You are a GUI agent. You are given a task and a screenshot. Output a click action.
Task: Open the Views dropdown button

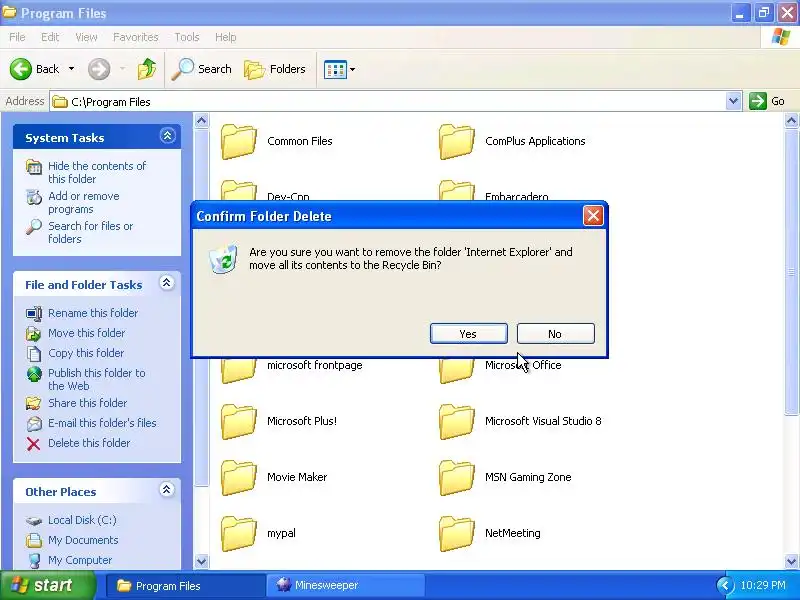pyautogui.click(x=339, y=69)
